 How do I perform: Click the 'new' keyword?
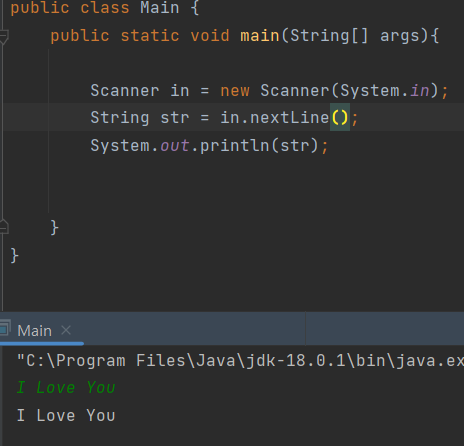pos(235,91)
